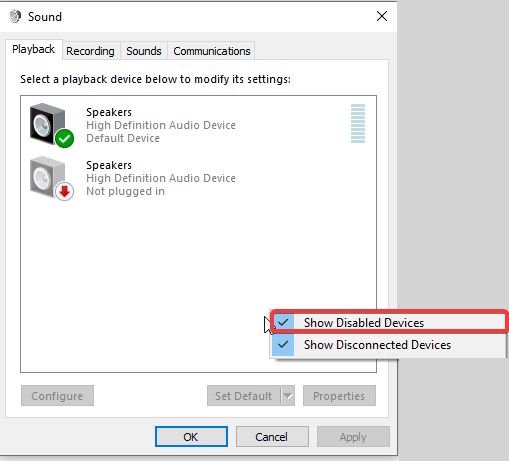Screen dimensions: 509x461
Task: Open the Sounds tab
Action: tap(144, 51)
